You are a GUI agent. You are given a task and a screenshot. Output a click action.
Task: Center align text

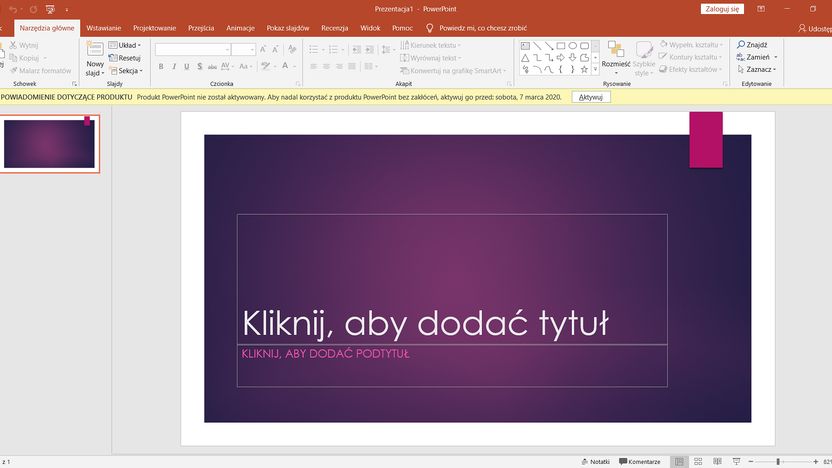pyautogui.click(x=326, y=66)
